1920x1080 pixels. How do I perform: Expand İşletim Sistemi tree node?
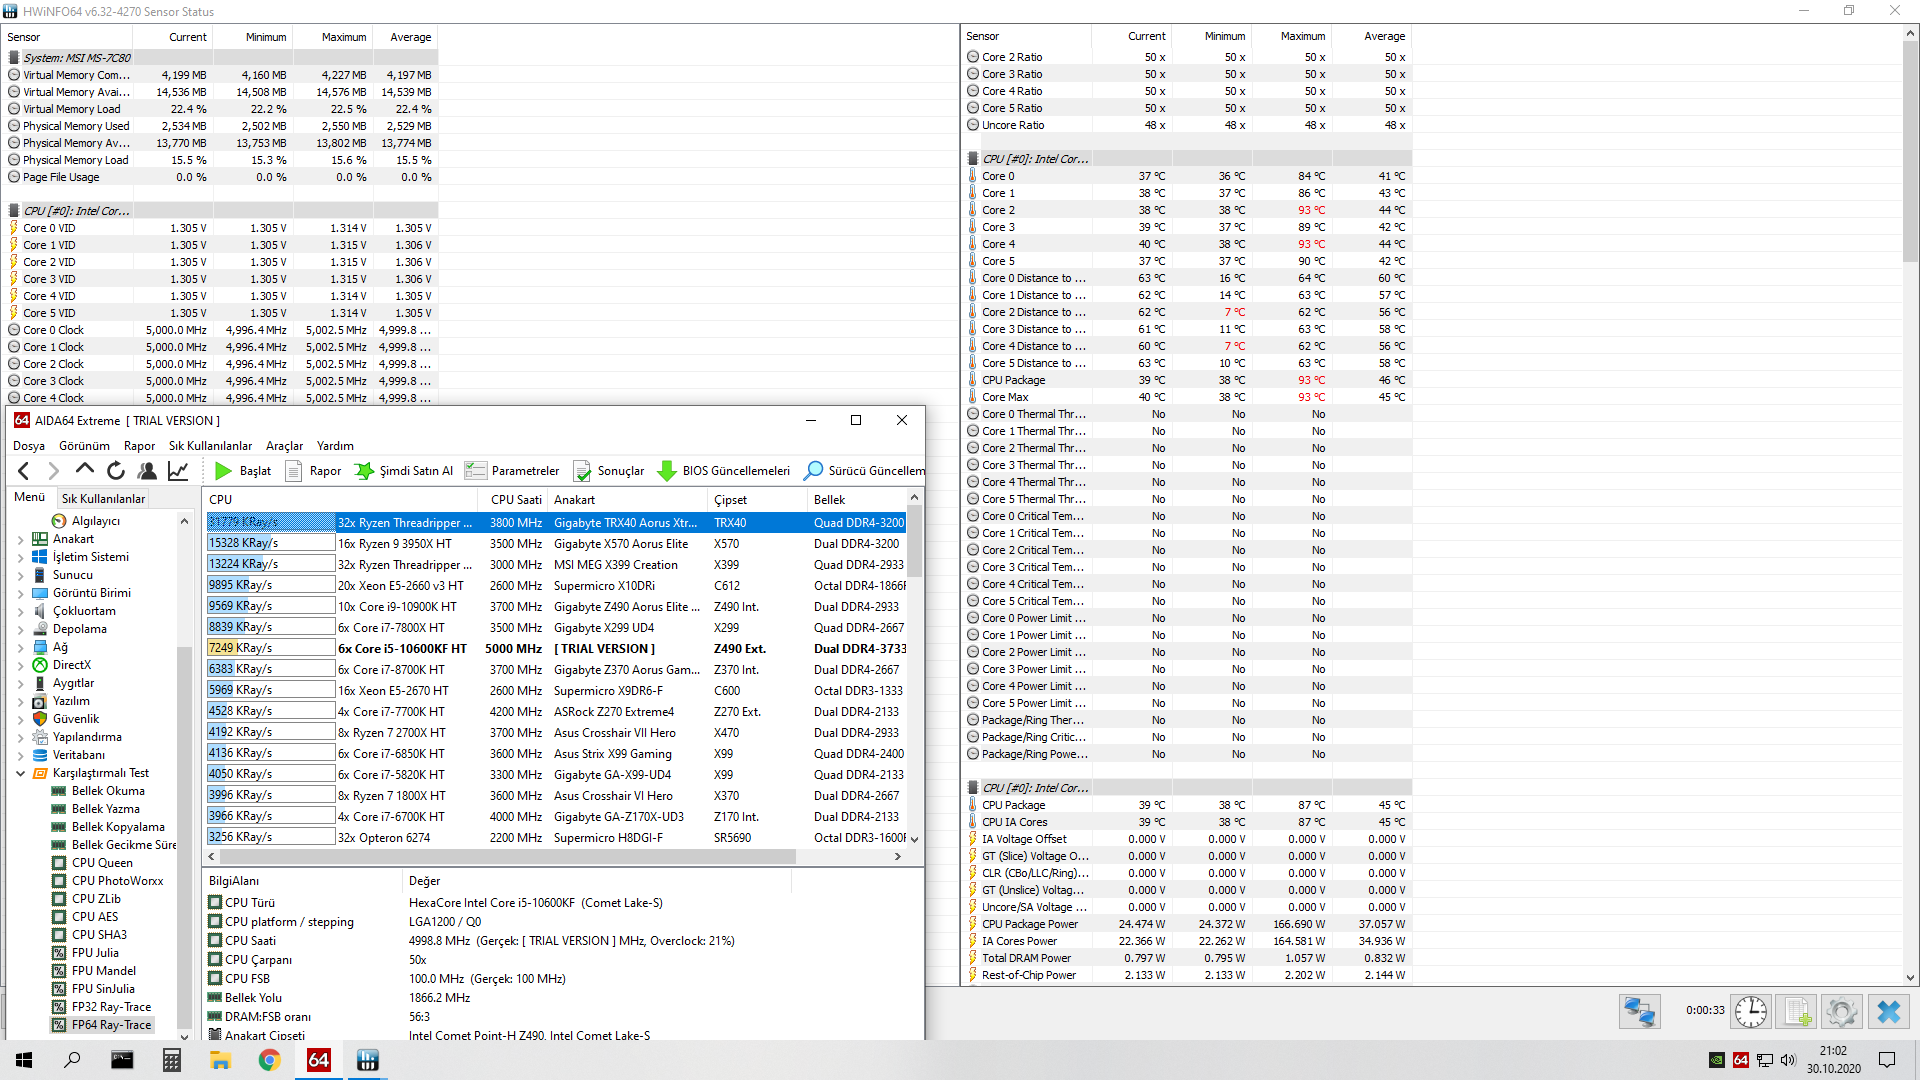point(20,557)
